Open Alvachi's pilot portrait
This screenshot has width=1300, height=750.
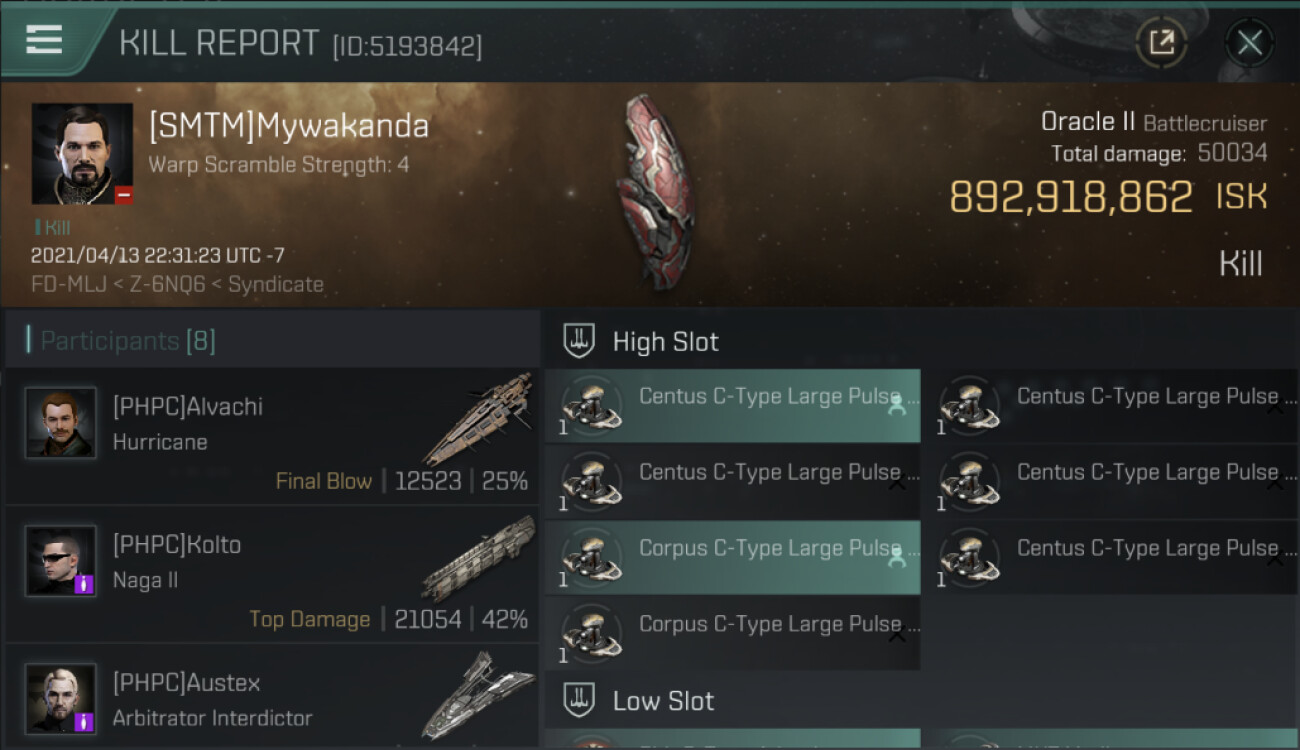point(61,423)
